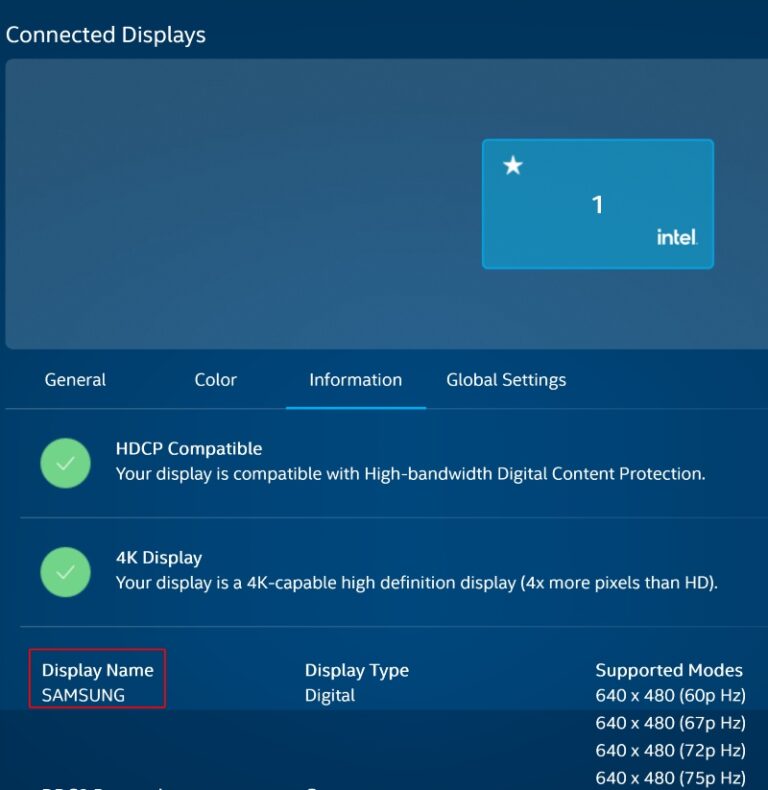Screen dimensions: 768x790
Task: Click the High-bandwidth Digital Content Protection description
Action: click(x=411, y=474)
